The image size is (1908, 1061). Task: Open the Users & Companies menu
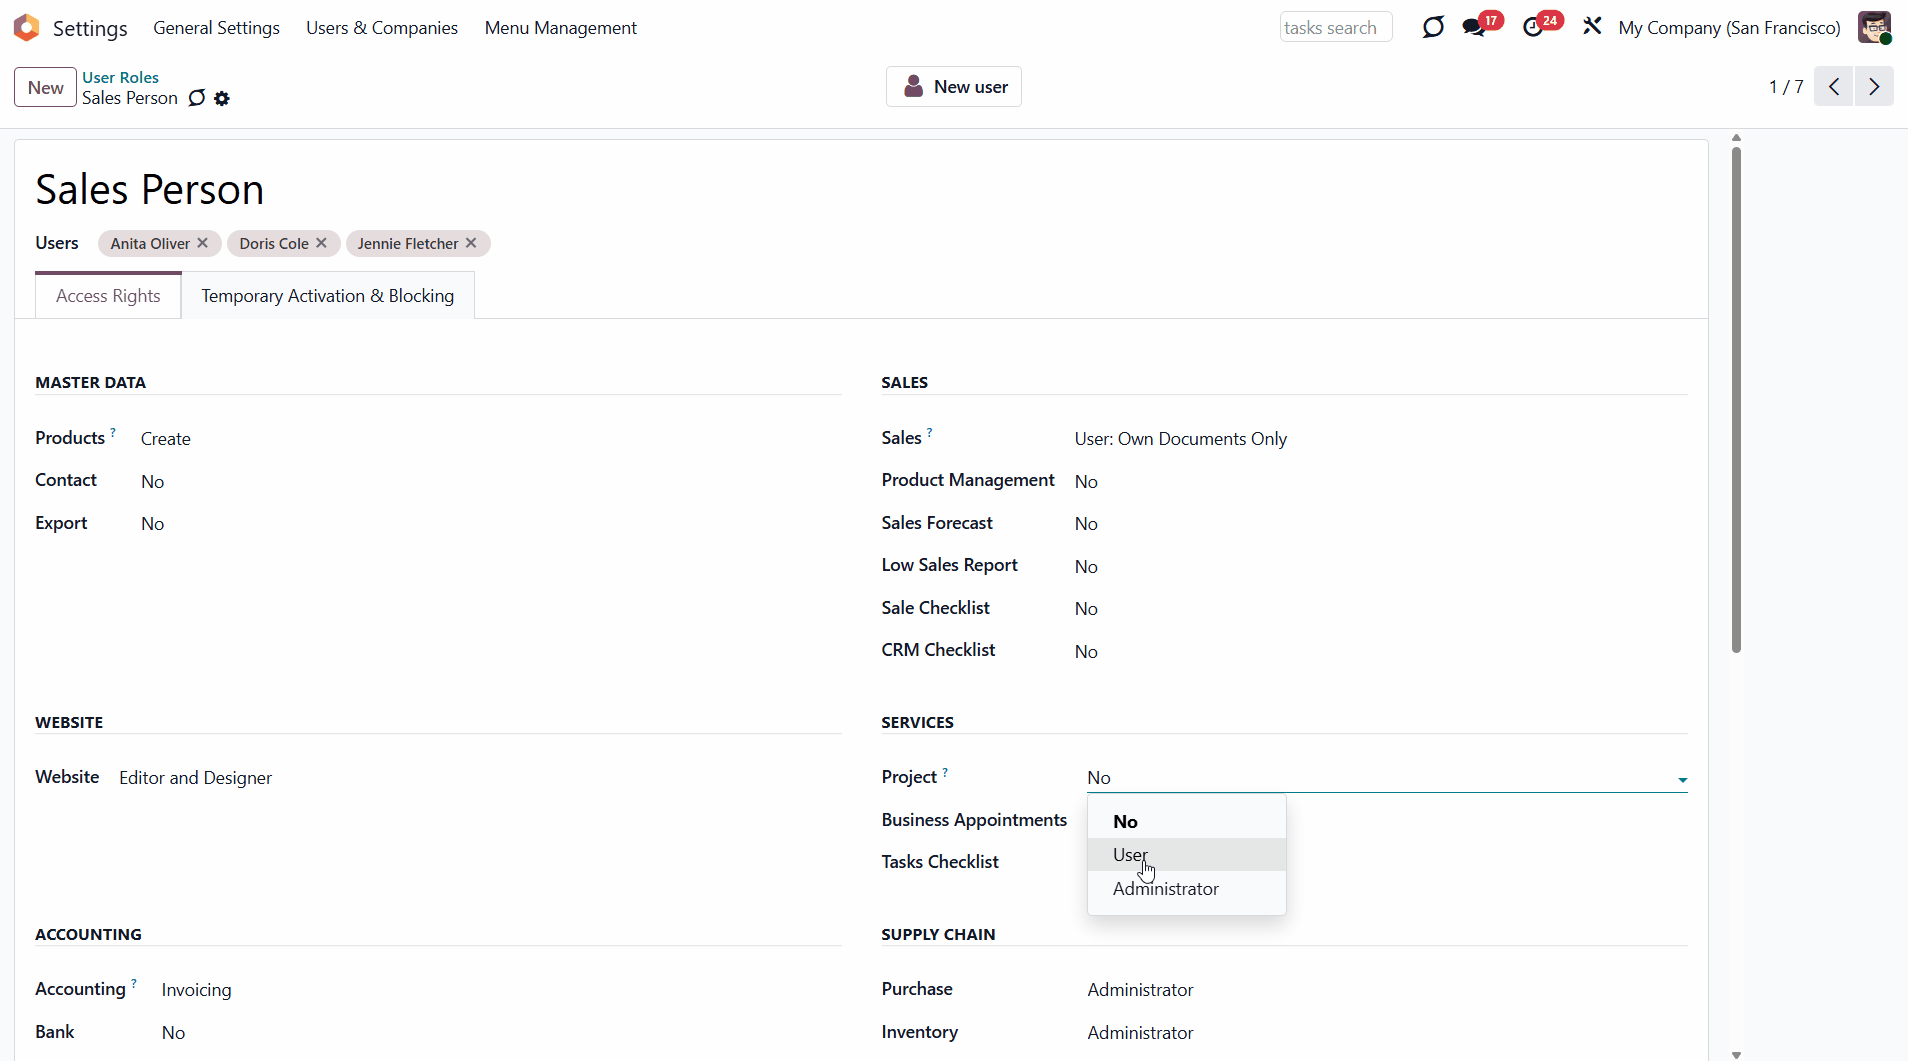click(381, 28)
